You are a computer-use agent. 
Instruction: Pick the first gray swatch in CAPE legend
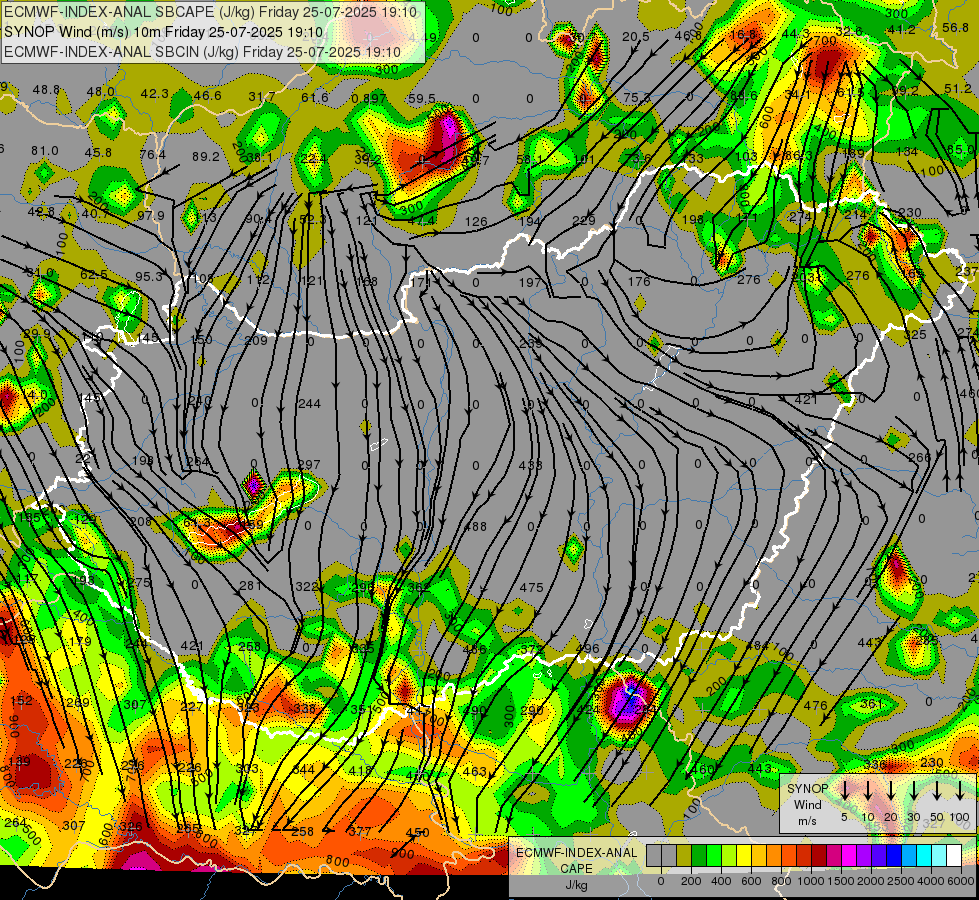pos(654,855)
